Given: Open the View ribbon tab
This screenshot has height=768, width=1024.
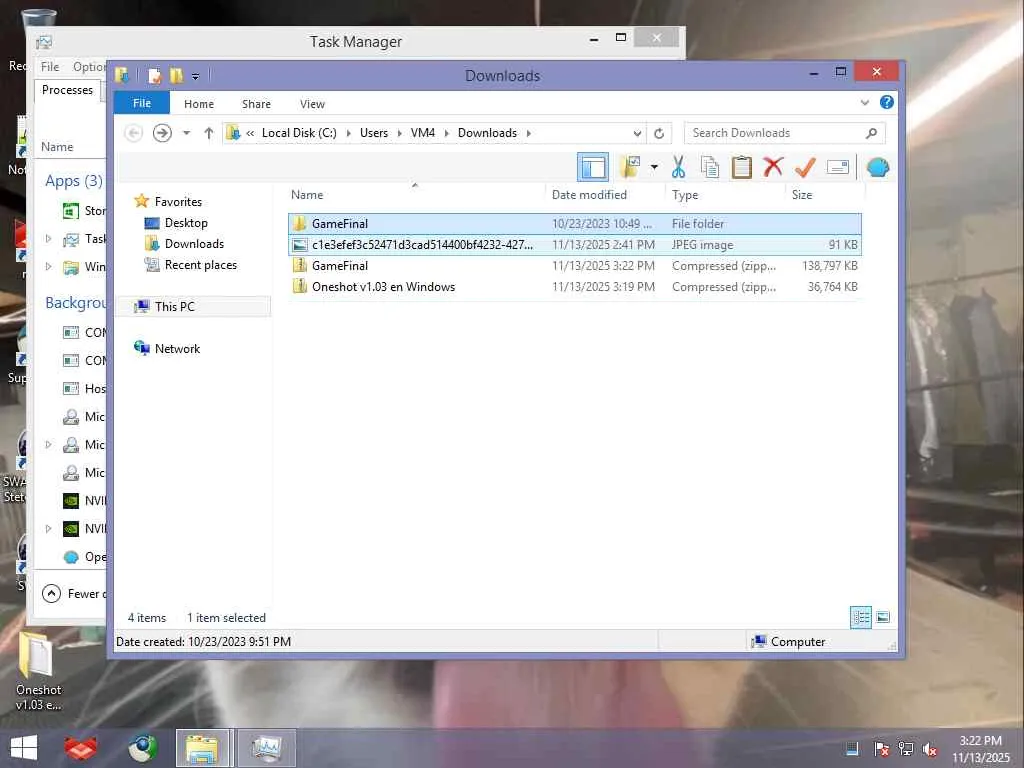Looking at the screenshot, I should click(x=312, y=104).
